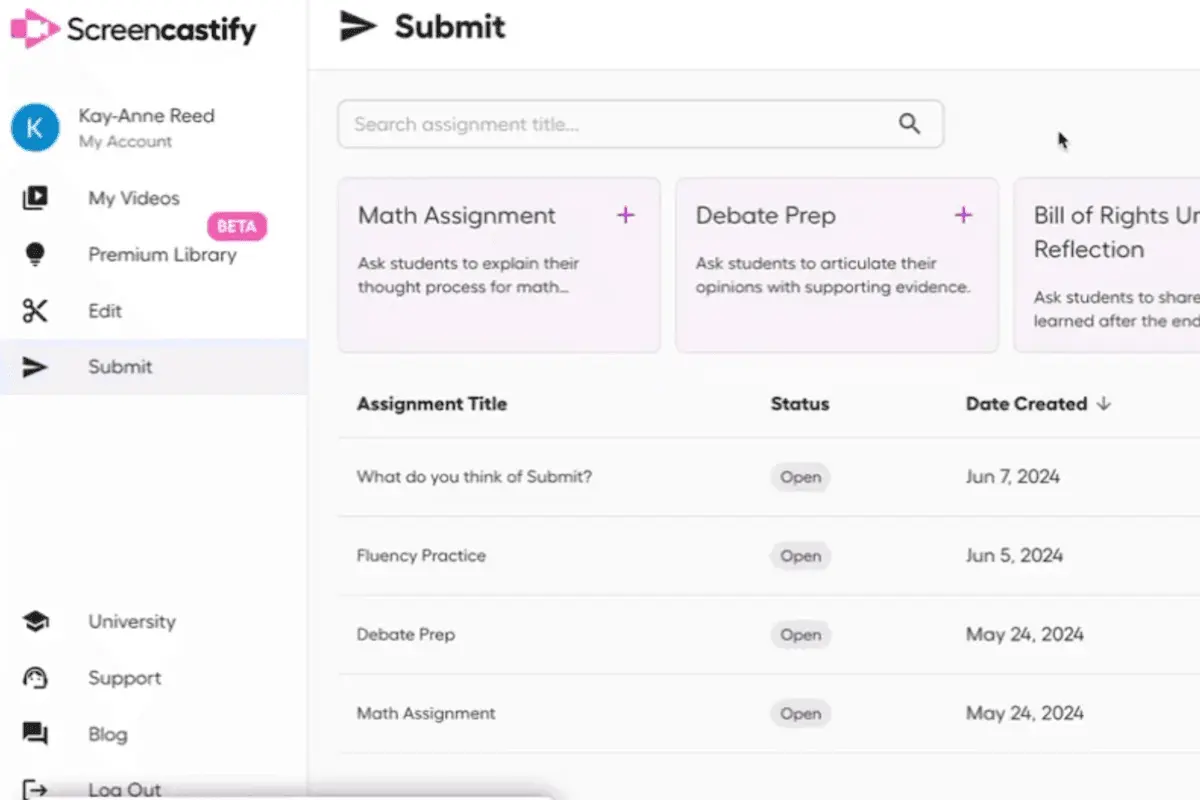Click the Log Out door icon
This screenshot has height=800, width=1200.
35,790
